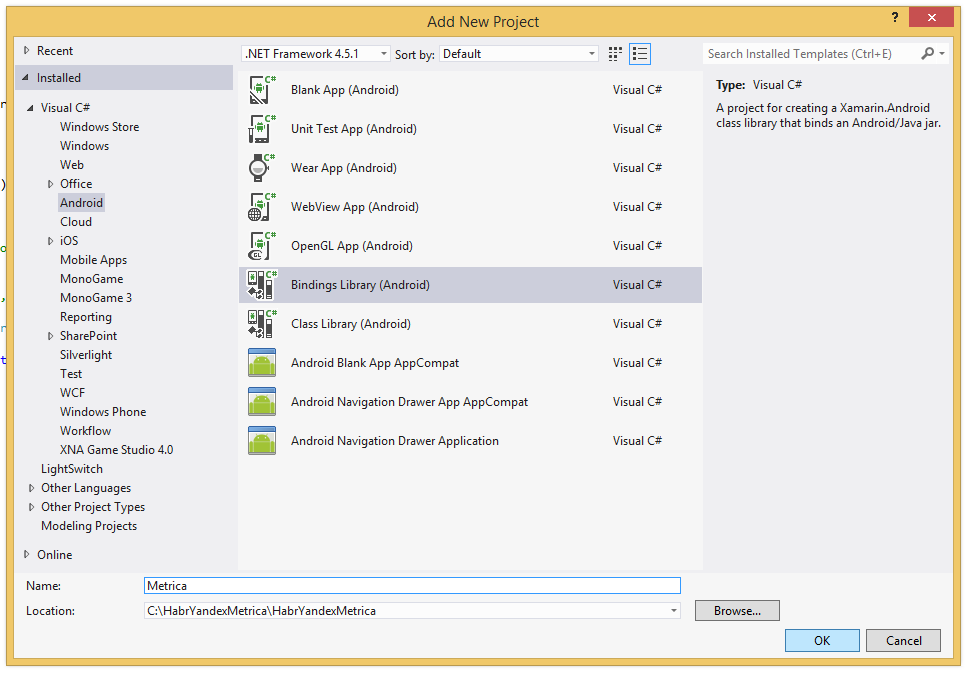Click the WebView App (Android) icon
Image resolution: width=968 pixels, height=673 pixels.
262,207
